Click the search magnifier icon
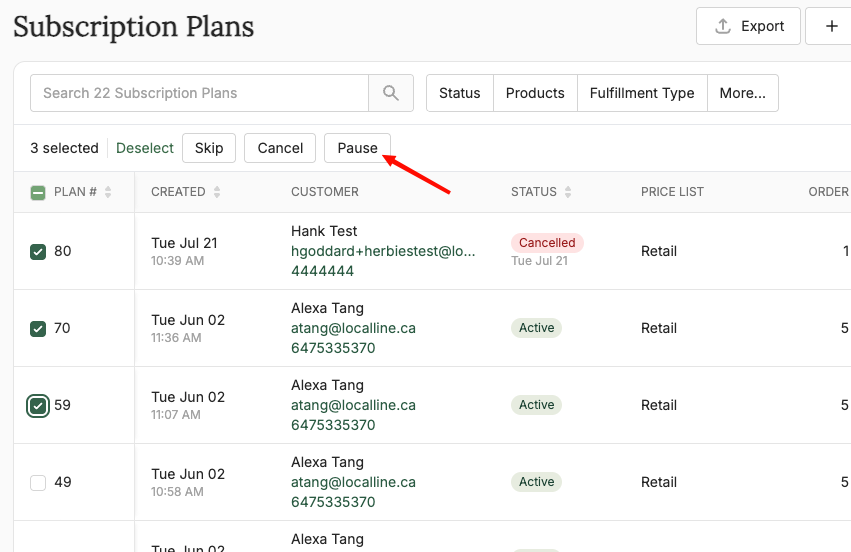 [x=391, y=93]
